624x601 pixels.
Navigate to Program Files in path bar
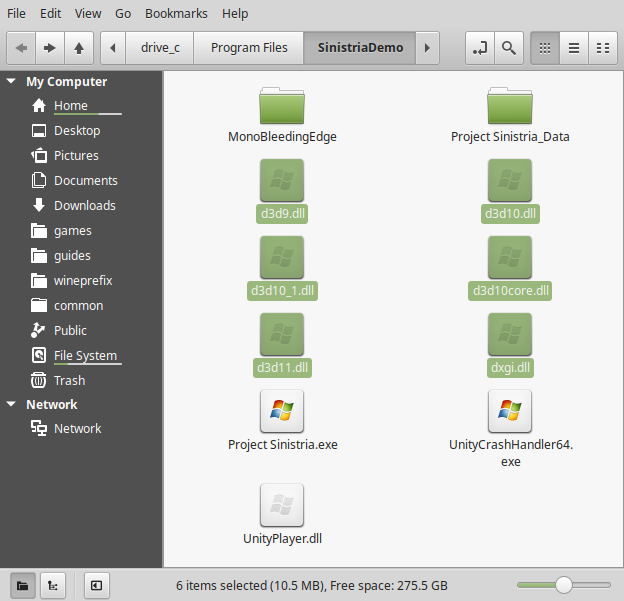(249, 48)
